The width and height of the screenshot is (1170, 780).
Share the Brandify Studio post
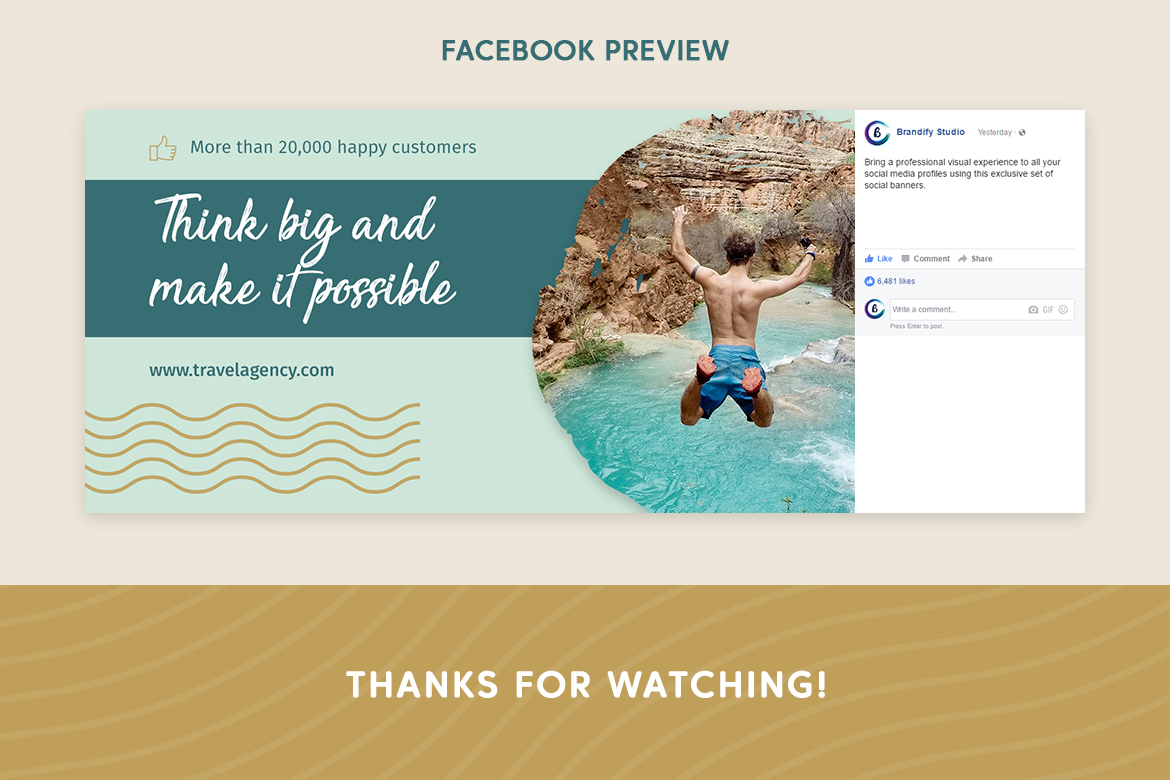point(975,259)
